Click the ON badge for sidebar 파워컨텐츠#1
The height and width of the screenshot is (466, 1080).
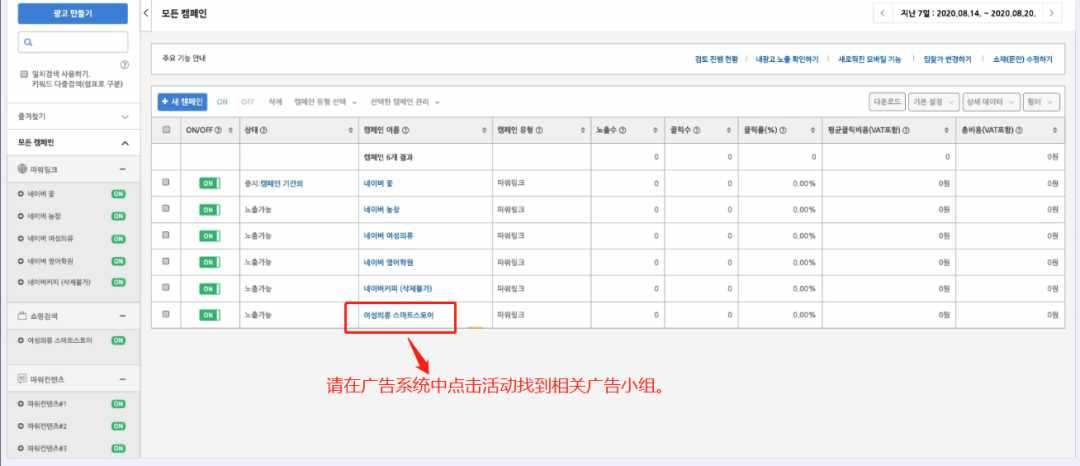[x=118, y=403]
